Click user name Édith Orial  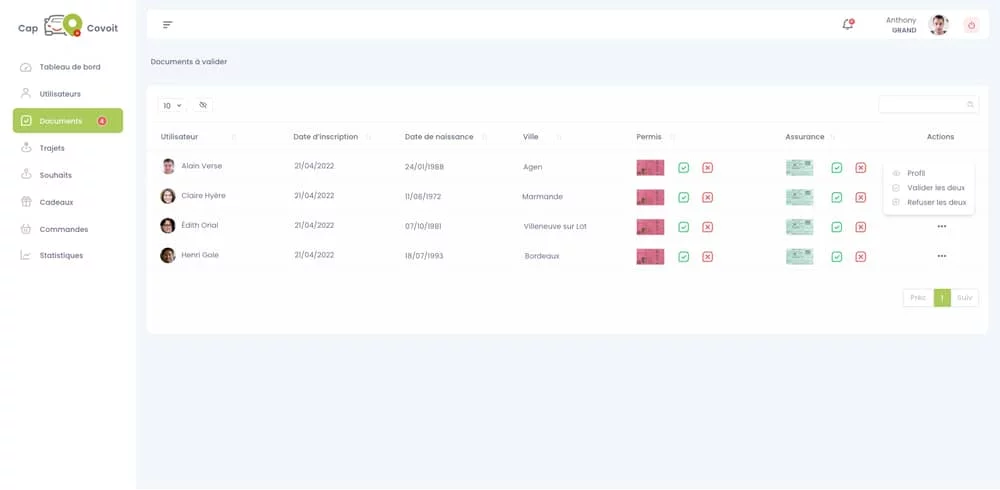200,225
